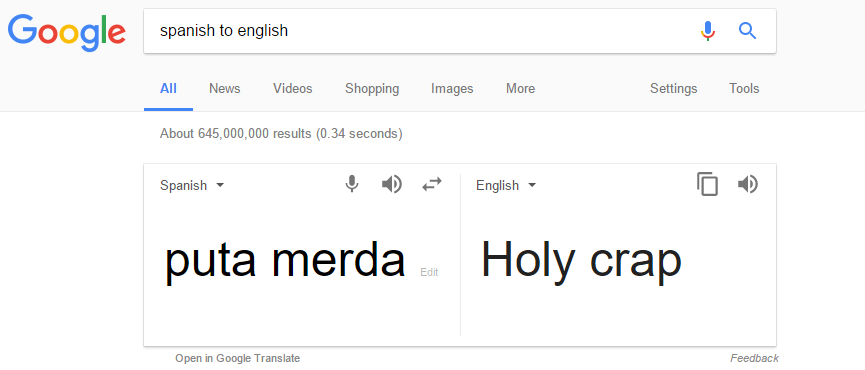Switch to the Shopping tab
The height and width of the screenshot is (370, 865).
click(x=372, y=89)
